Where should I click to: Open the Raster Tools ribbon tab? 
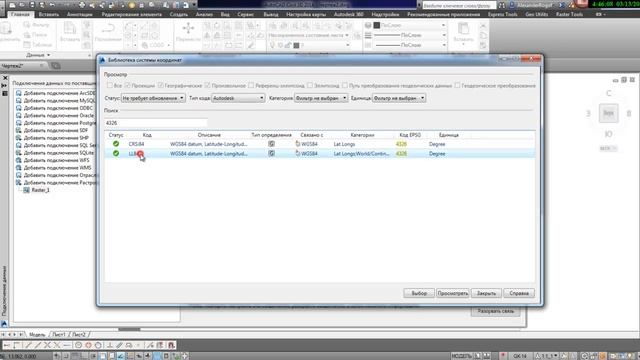[x=569, y=14]
